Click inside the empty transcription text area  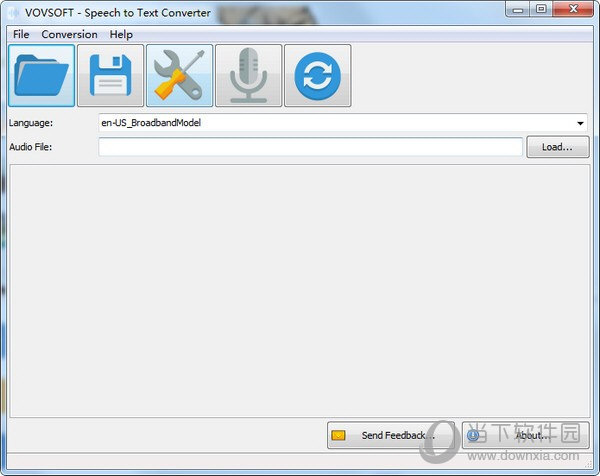click(x=300, y=291)
